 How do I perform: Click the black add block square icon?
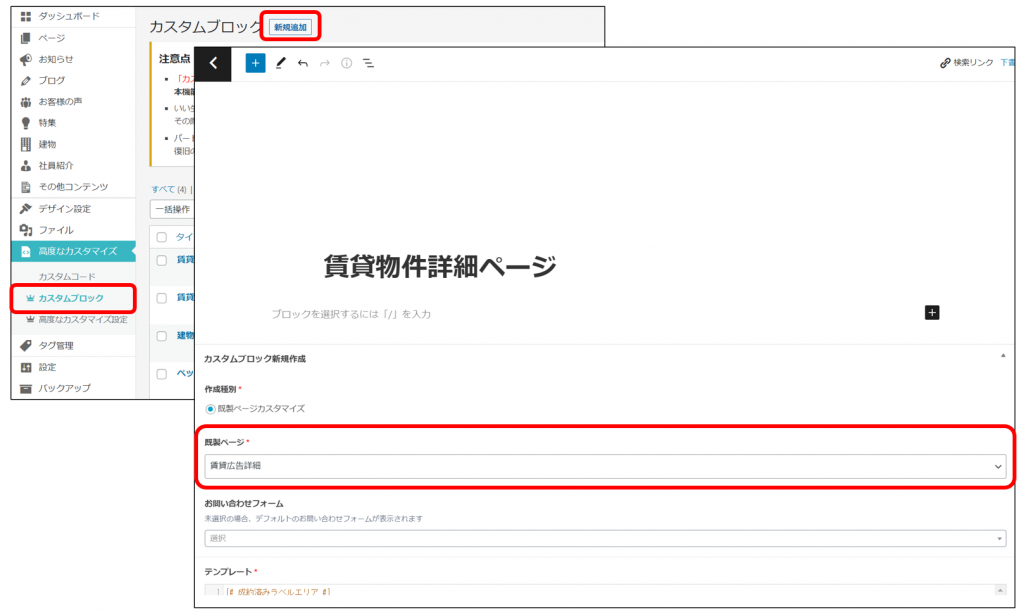[932, 313]
